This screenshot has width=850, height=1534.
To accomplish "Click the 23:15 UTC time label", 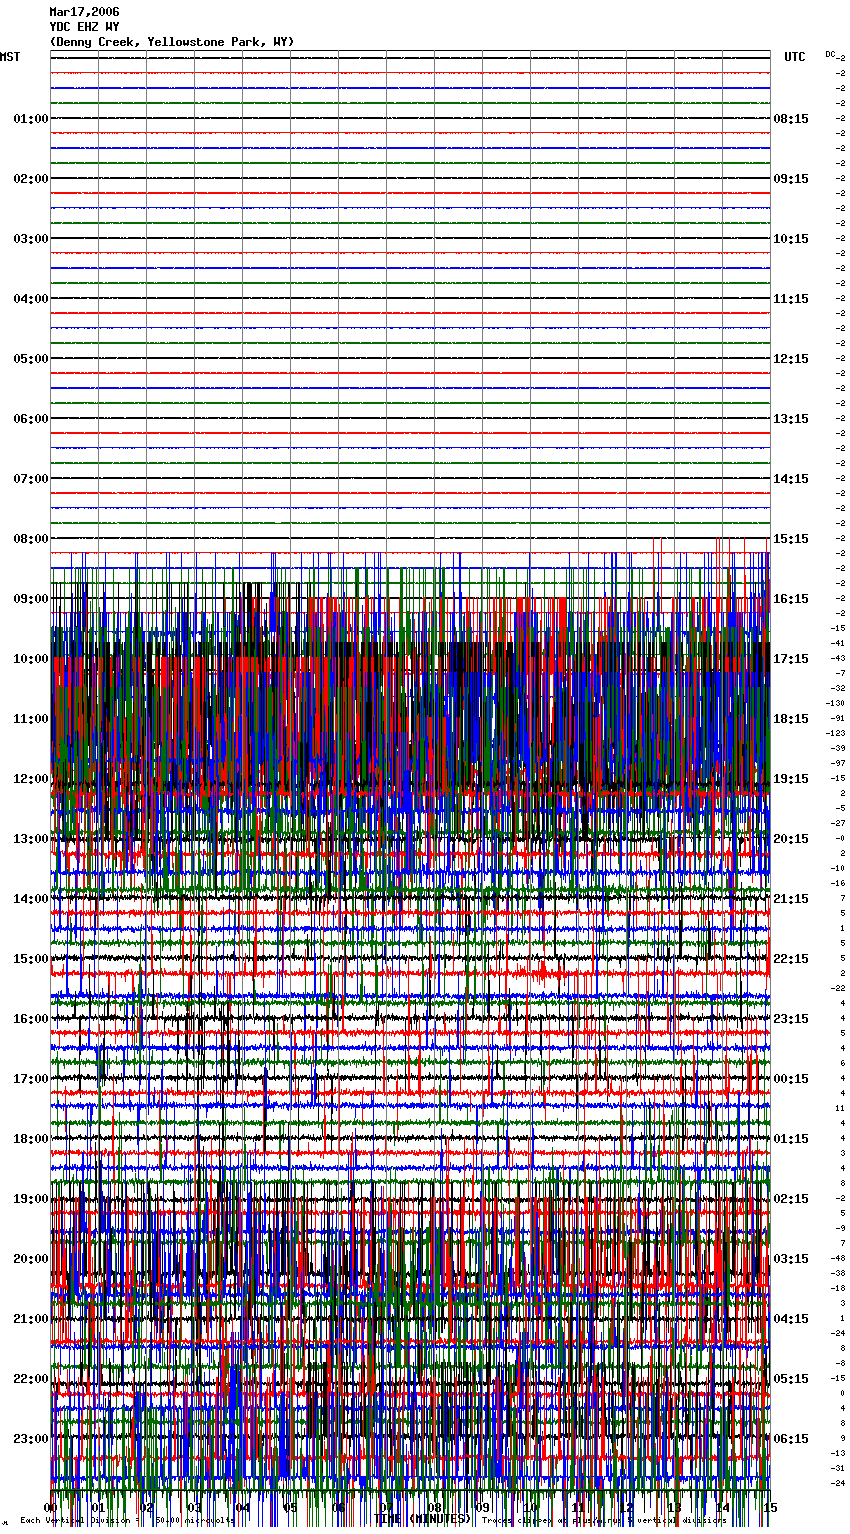I will click(x=791, y=1019).
